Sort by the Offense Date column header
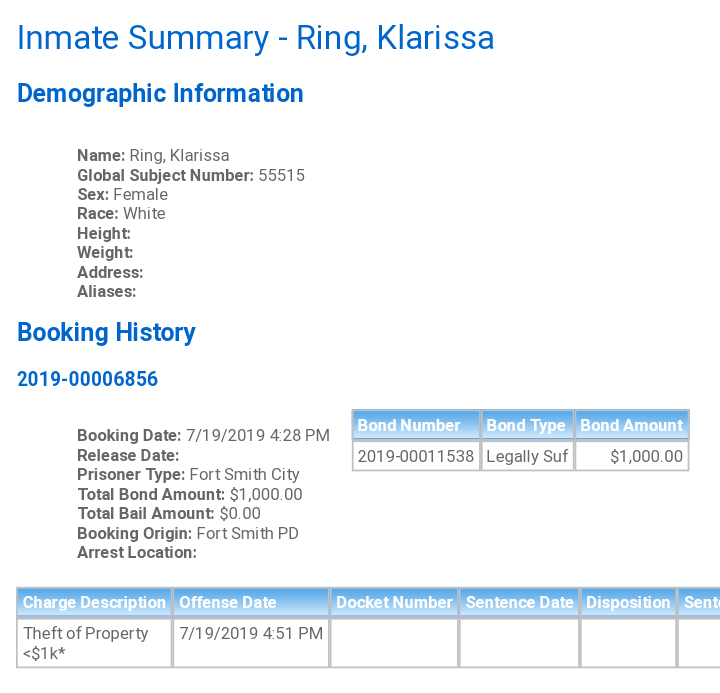The height and width of the screenshot is (693, 720). point(251,603)
